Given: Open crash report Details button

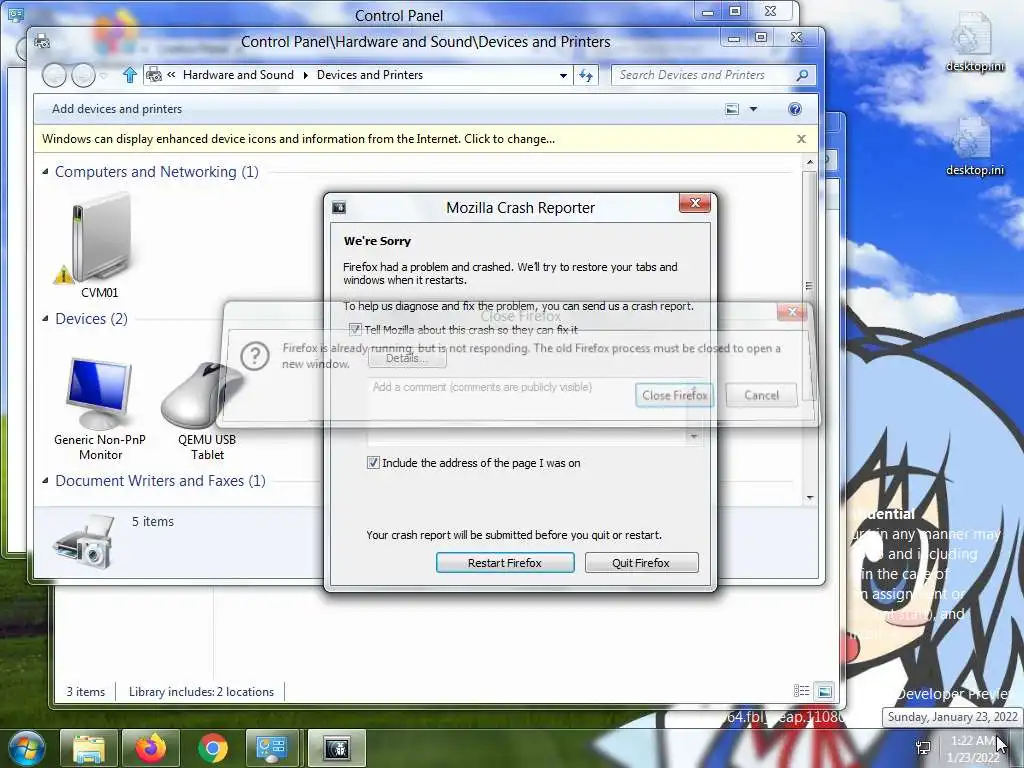Looking at the screenshot, I should tap(408, 359).
